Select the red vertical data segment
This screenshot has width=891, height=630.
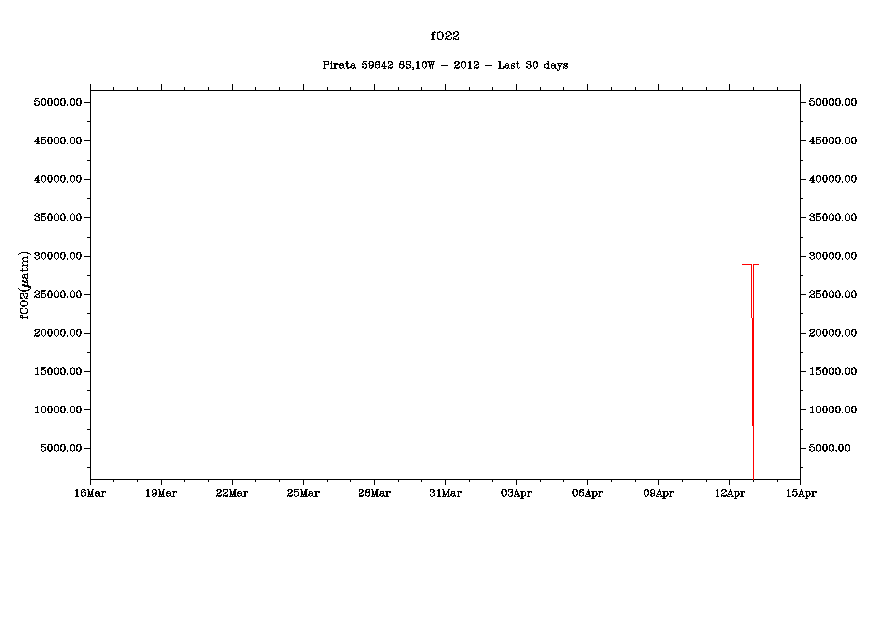[752, 370]
